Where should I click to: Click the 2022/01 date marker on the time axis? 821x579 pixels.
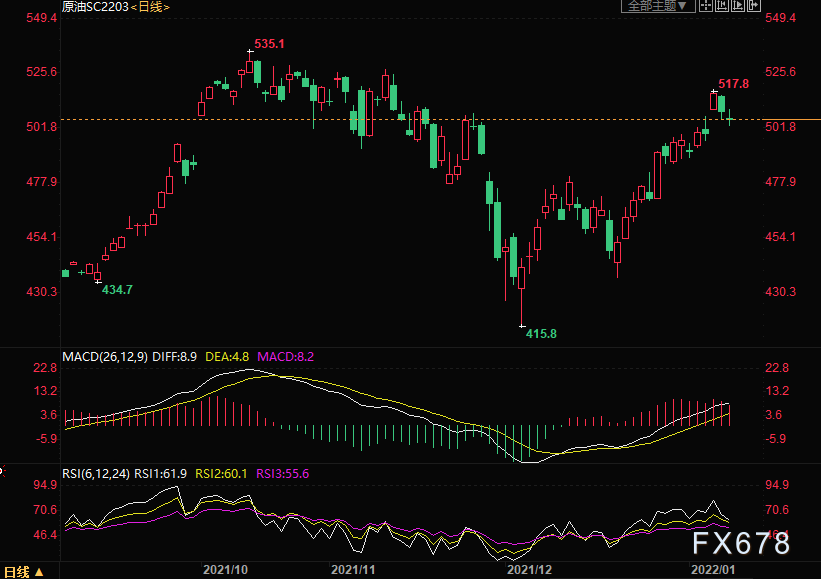coord(713,570)
